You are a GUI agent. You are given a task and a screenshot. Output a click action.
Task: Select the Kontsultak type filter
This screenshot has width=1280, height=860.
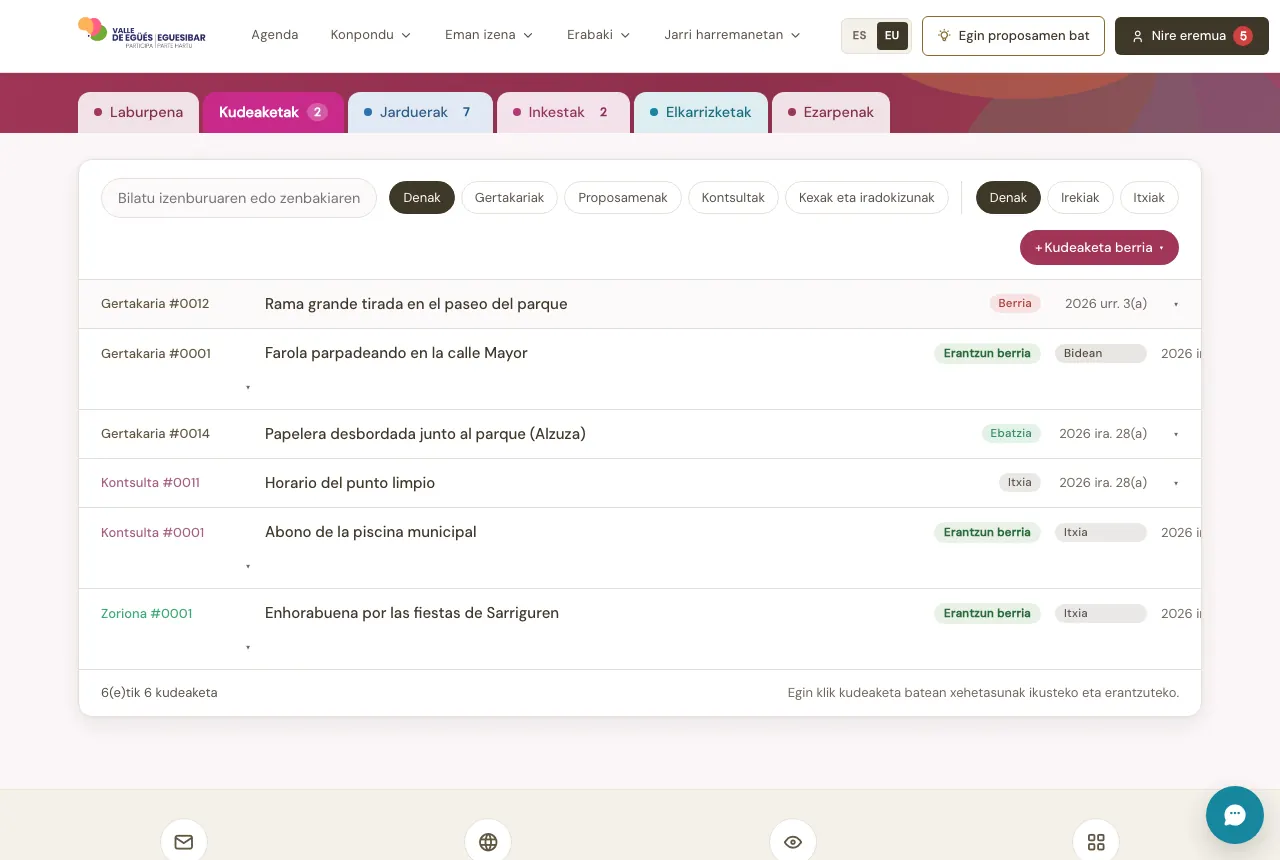[x=733, y=198]
